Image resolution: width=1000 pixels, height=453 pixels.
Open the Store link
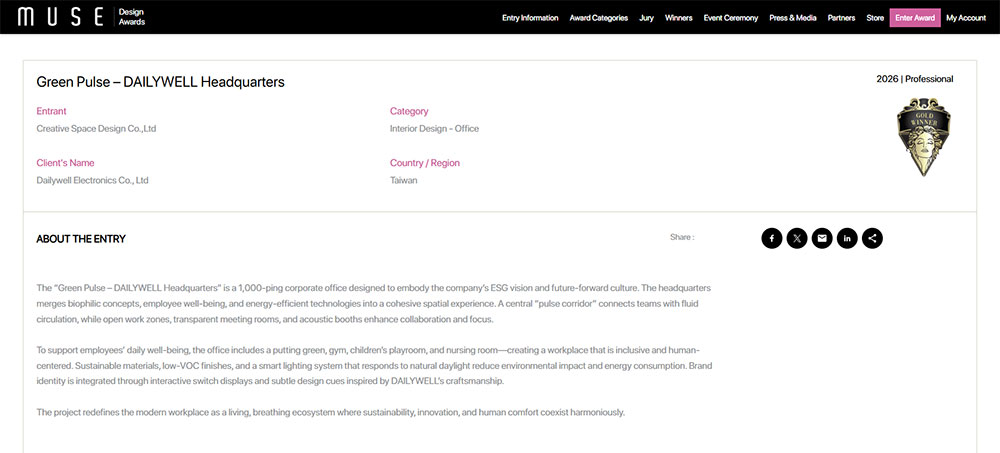875,18
